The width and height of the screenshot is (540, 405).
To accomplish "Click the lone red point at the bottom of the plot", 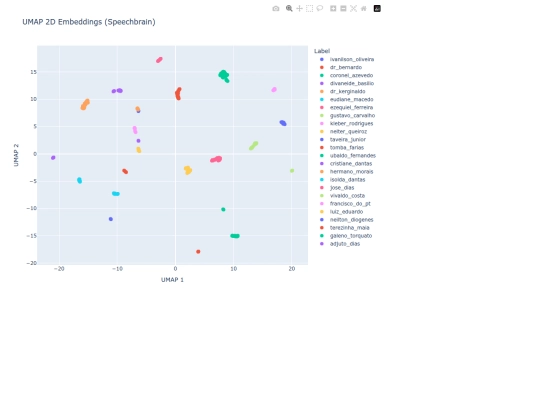I will click(198, 252).
